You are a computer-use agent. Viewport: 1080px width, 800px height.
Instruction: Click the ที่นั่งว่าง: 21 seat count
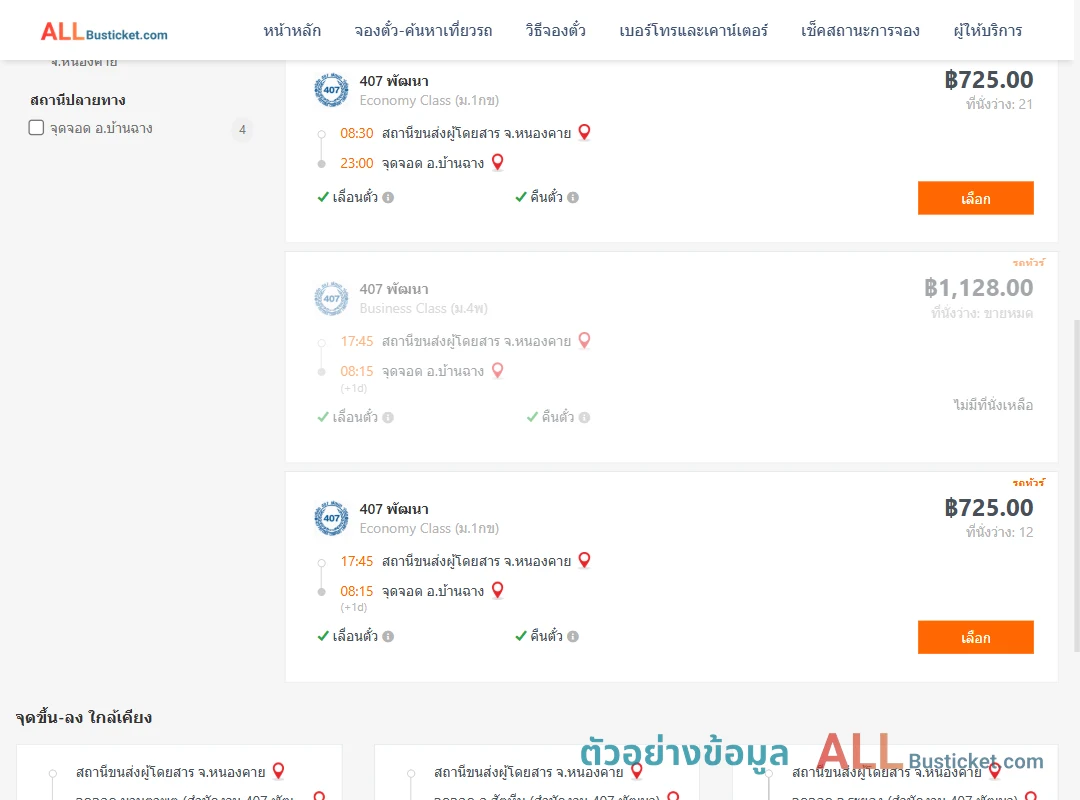999,105
